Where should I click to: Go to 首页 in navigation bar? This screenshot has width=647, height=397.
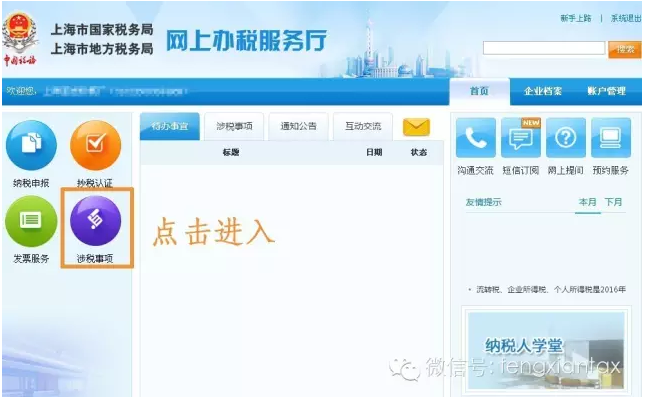[479, 91]
